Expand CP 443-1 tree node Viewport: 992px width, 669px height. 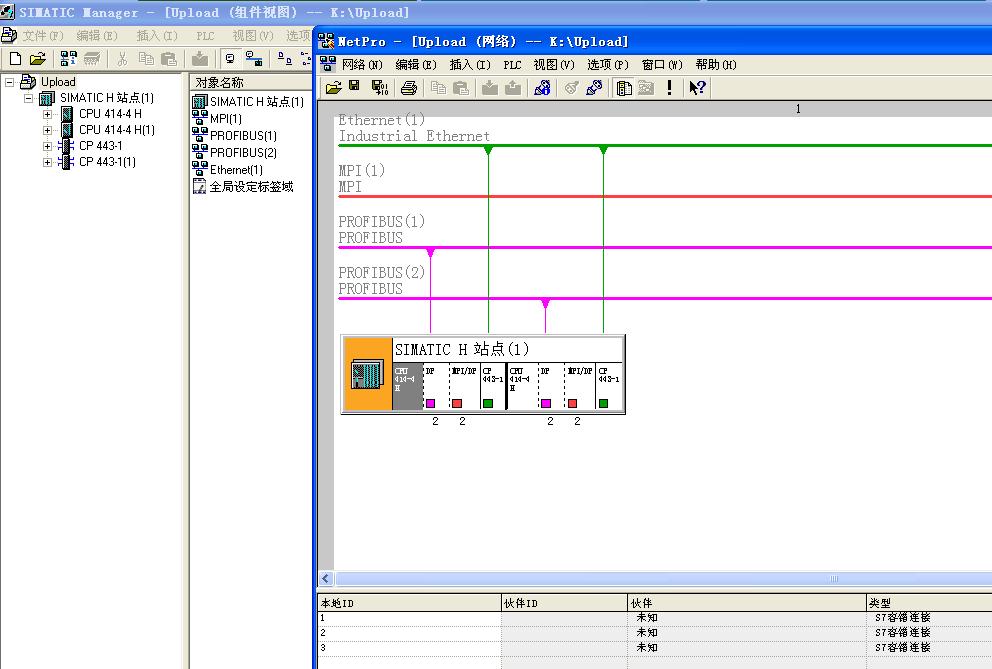tap(47, 146)
